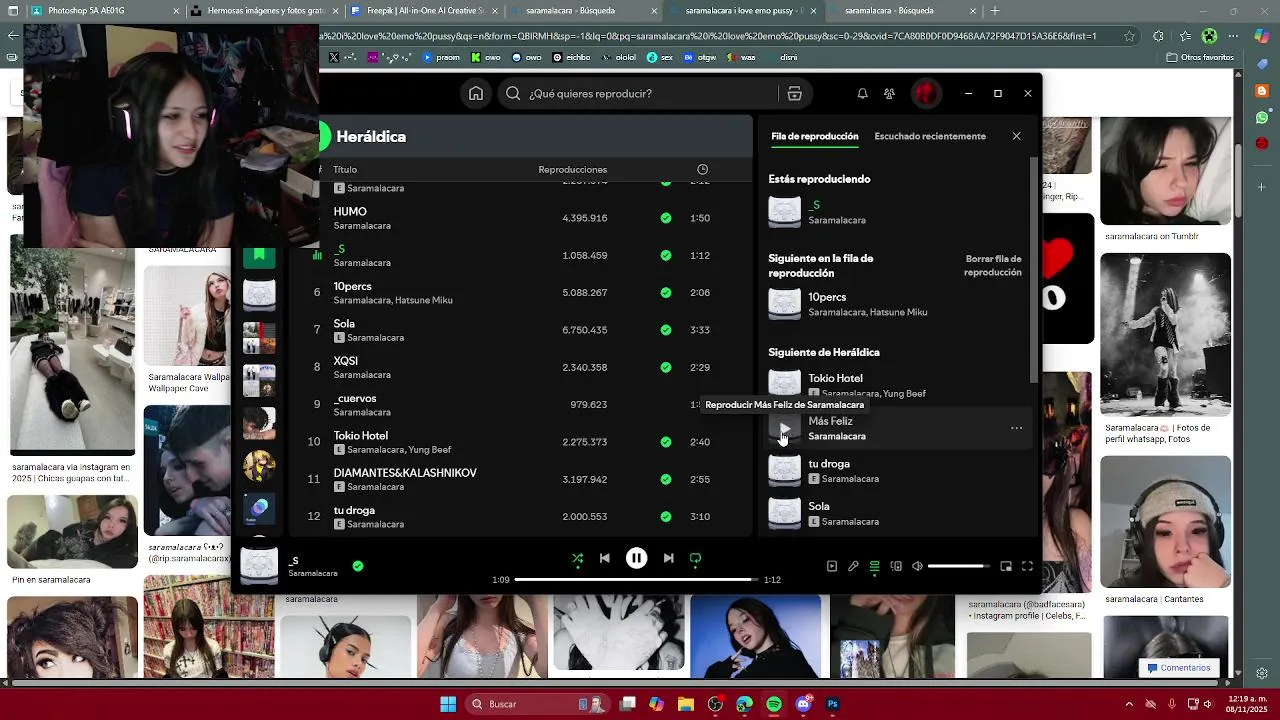Open the mini player icon
1280x720 pixels.
1006,566
